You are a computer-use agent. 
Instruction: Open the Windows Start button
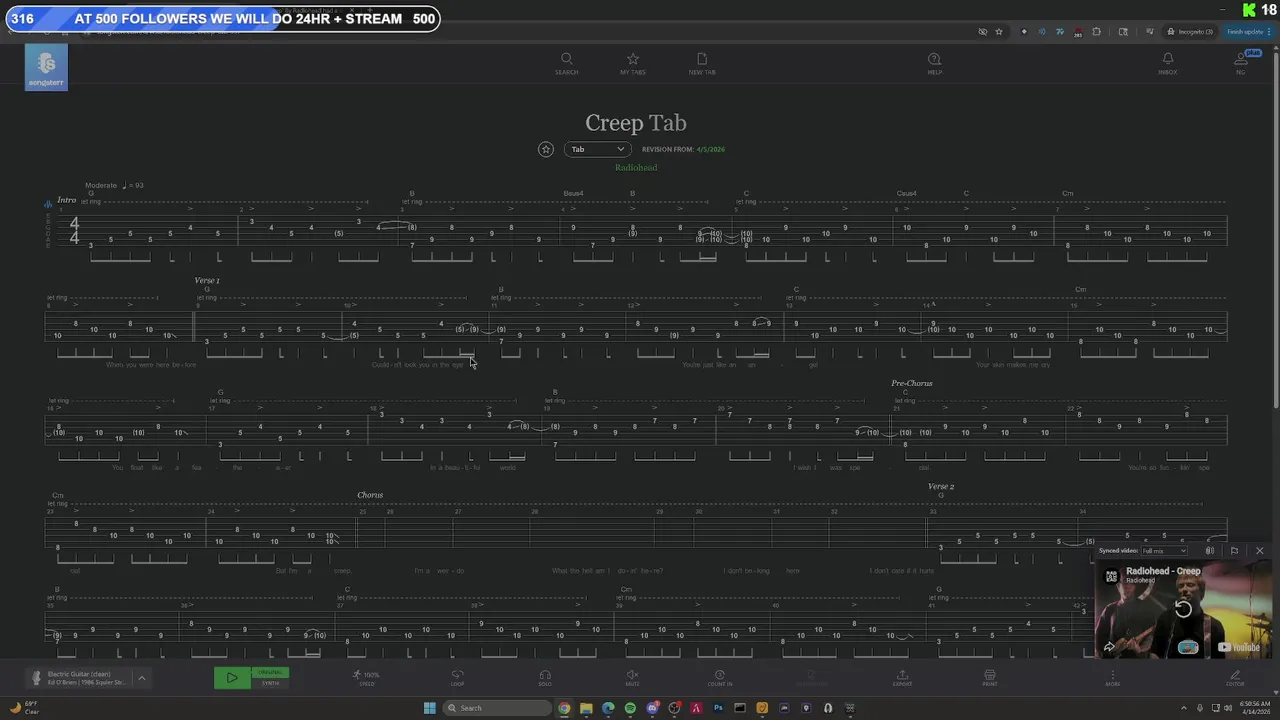click(x=430, y=708)
